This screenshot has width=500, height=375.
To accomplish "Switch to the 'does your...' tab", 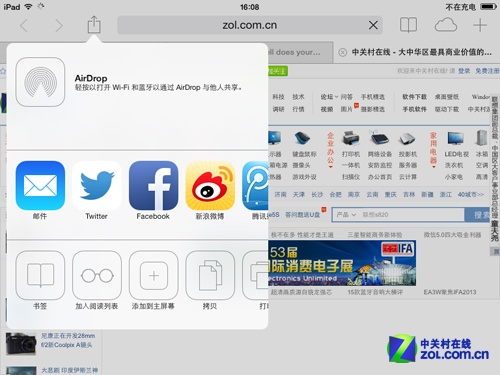I will (x=300, y=52).
